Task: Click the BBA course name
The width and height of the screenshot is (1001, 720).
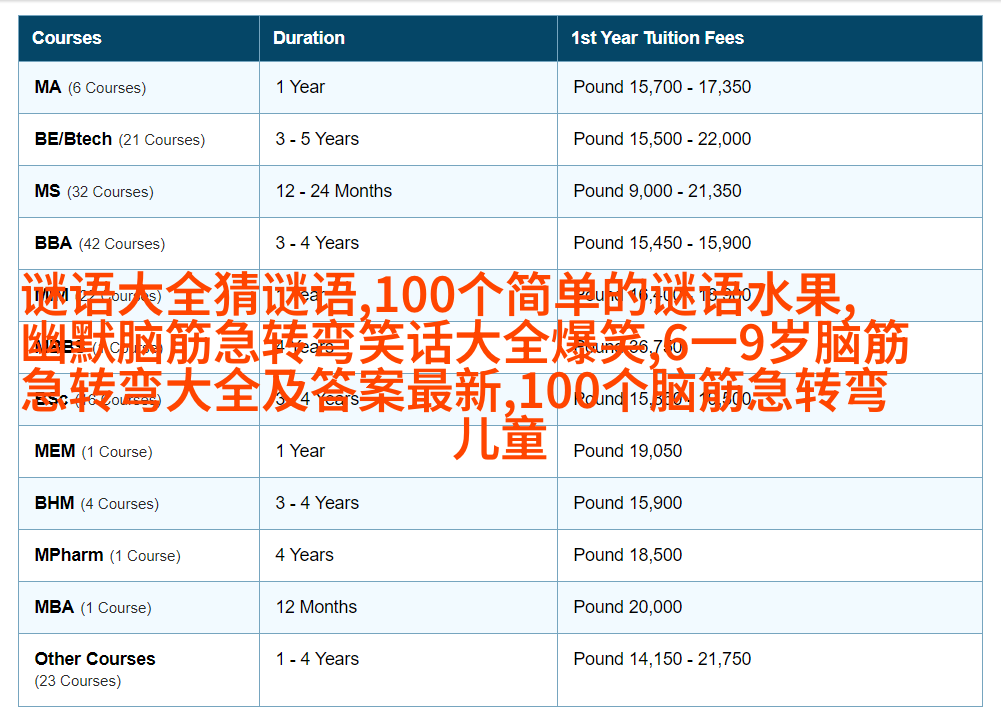Action: coord(53,243)
